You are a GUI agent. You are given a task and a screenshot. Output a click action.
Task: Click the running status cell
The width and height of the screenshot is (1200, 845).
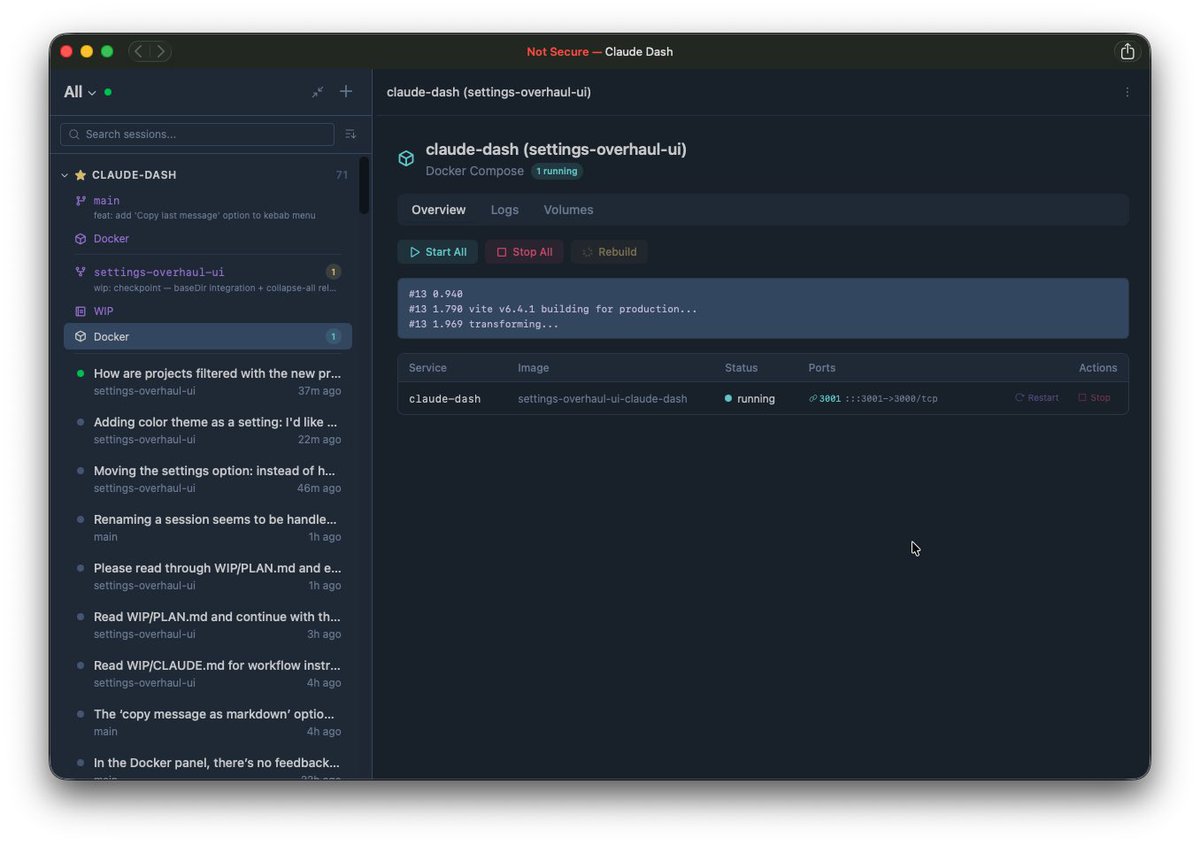tap(750, 398)
